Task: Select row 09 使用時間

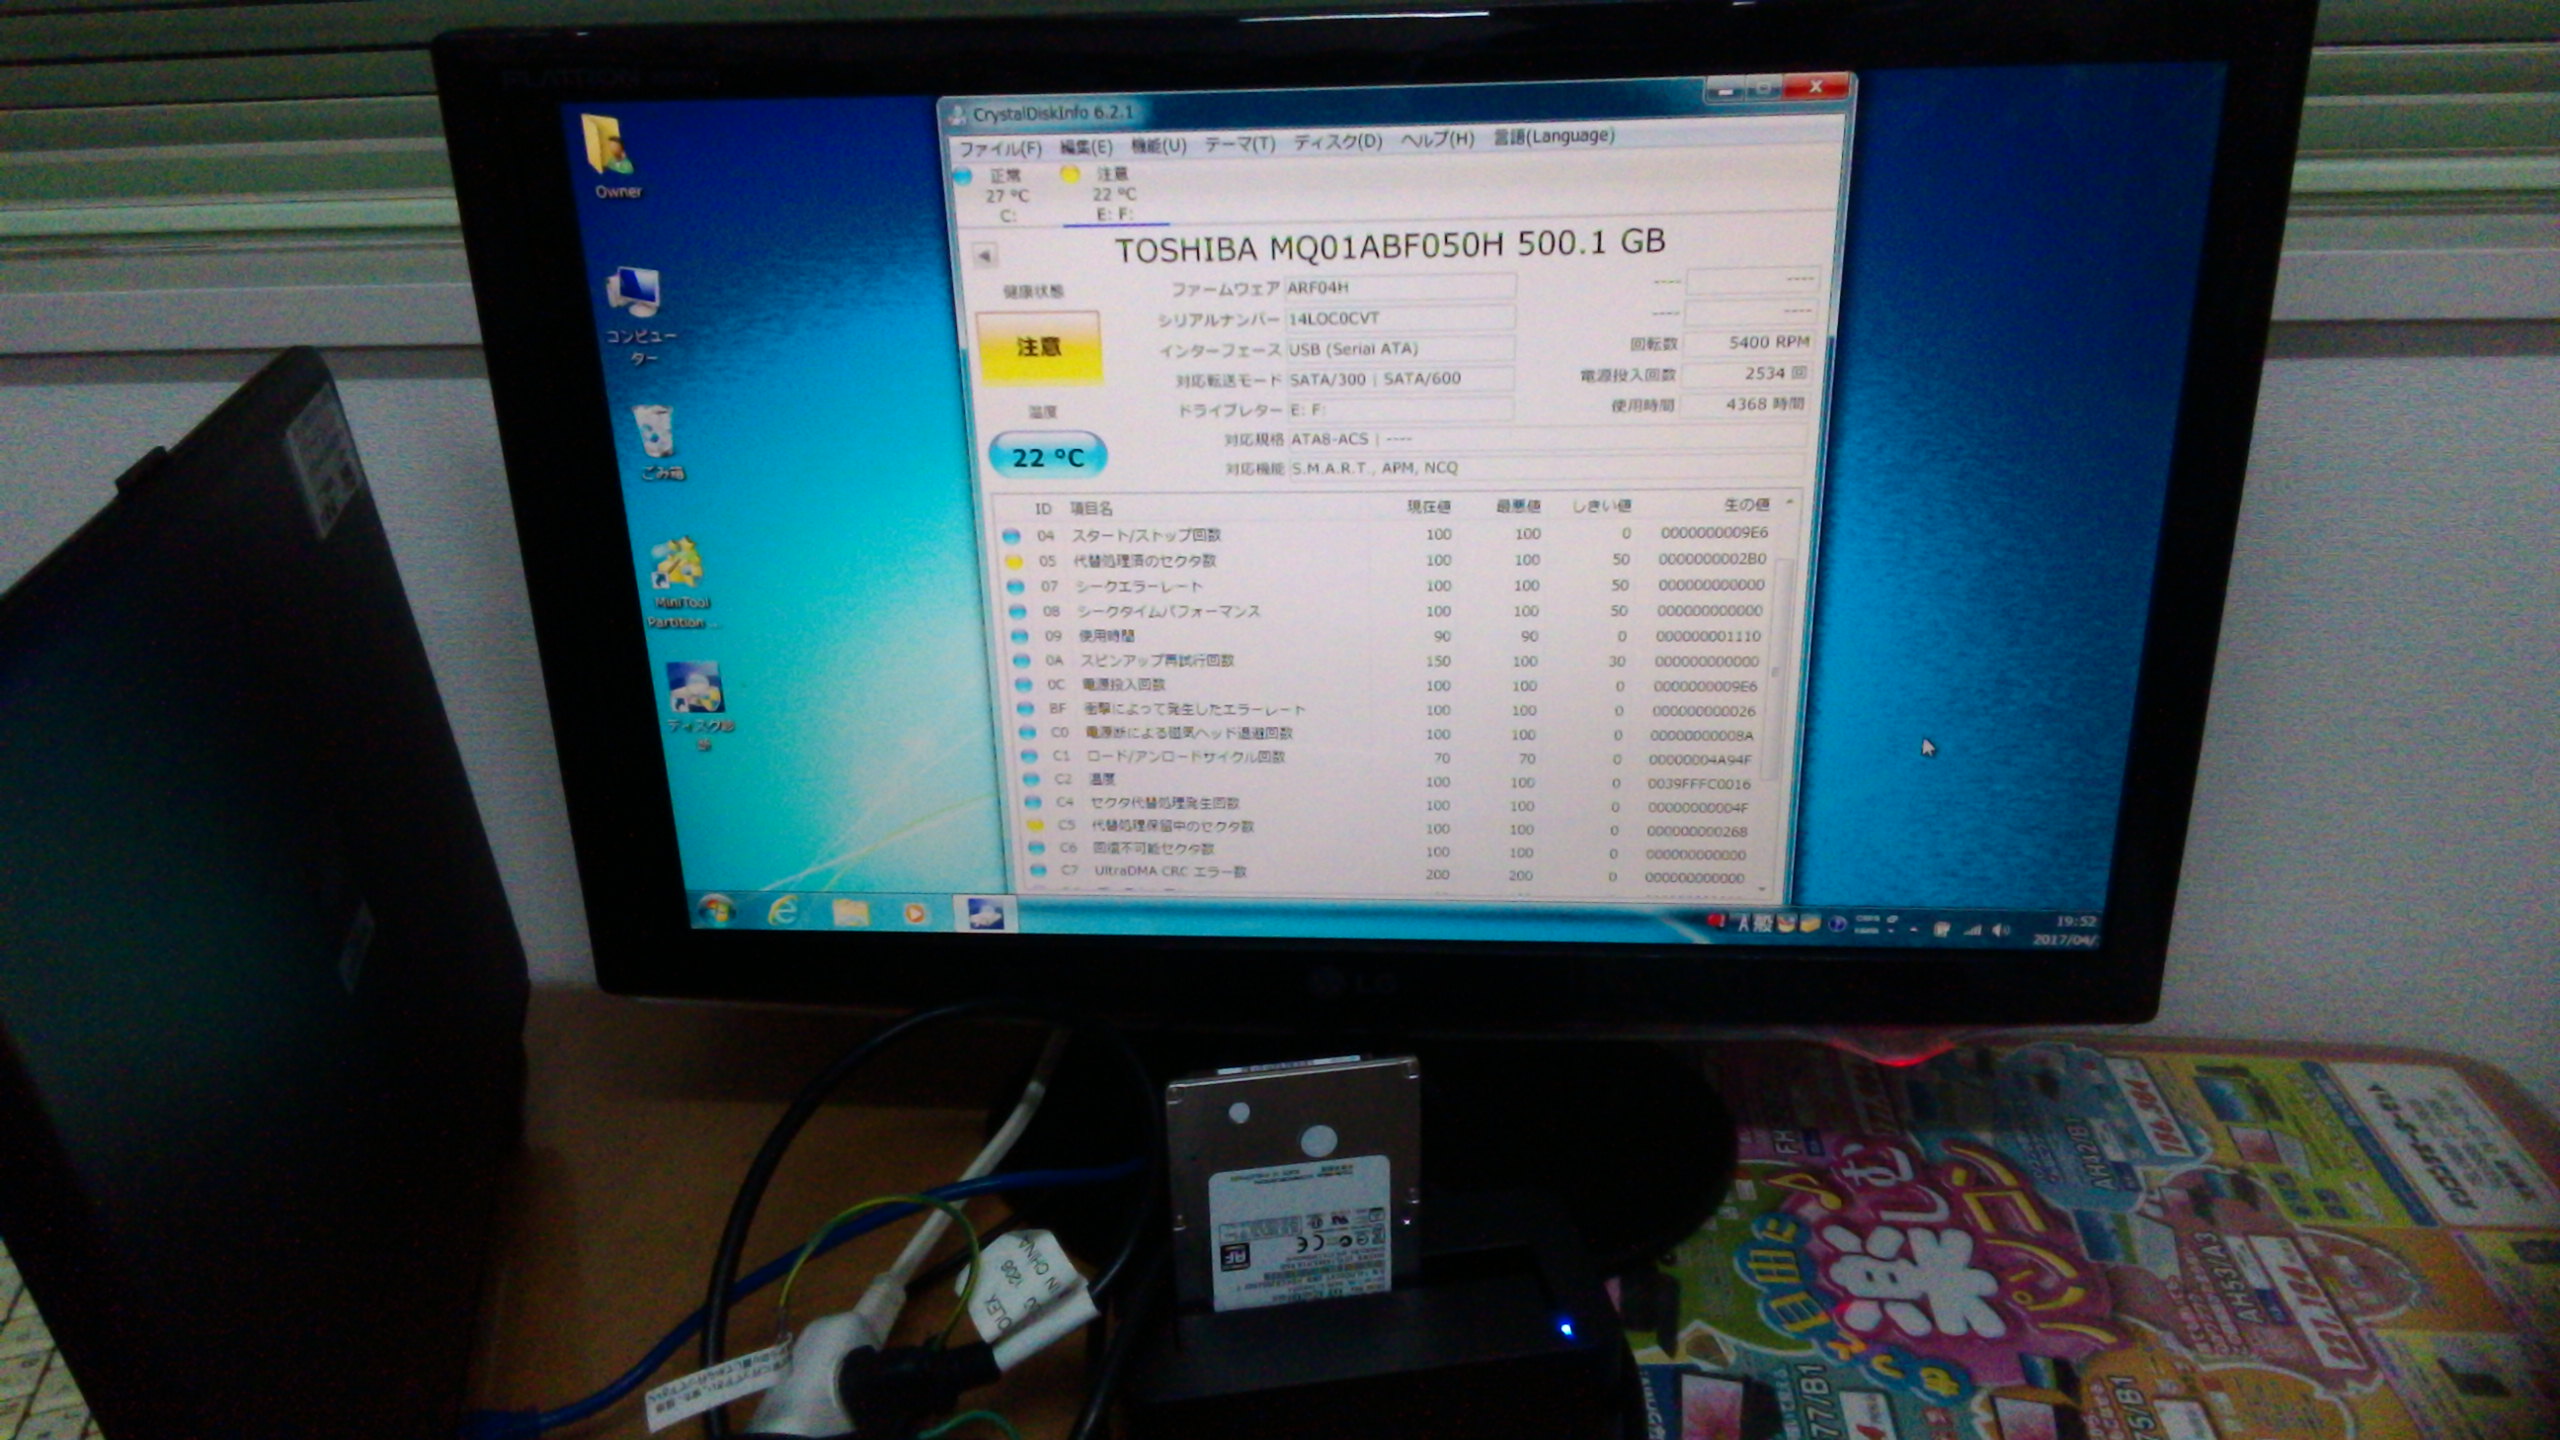Action: point(1390,636)
